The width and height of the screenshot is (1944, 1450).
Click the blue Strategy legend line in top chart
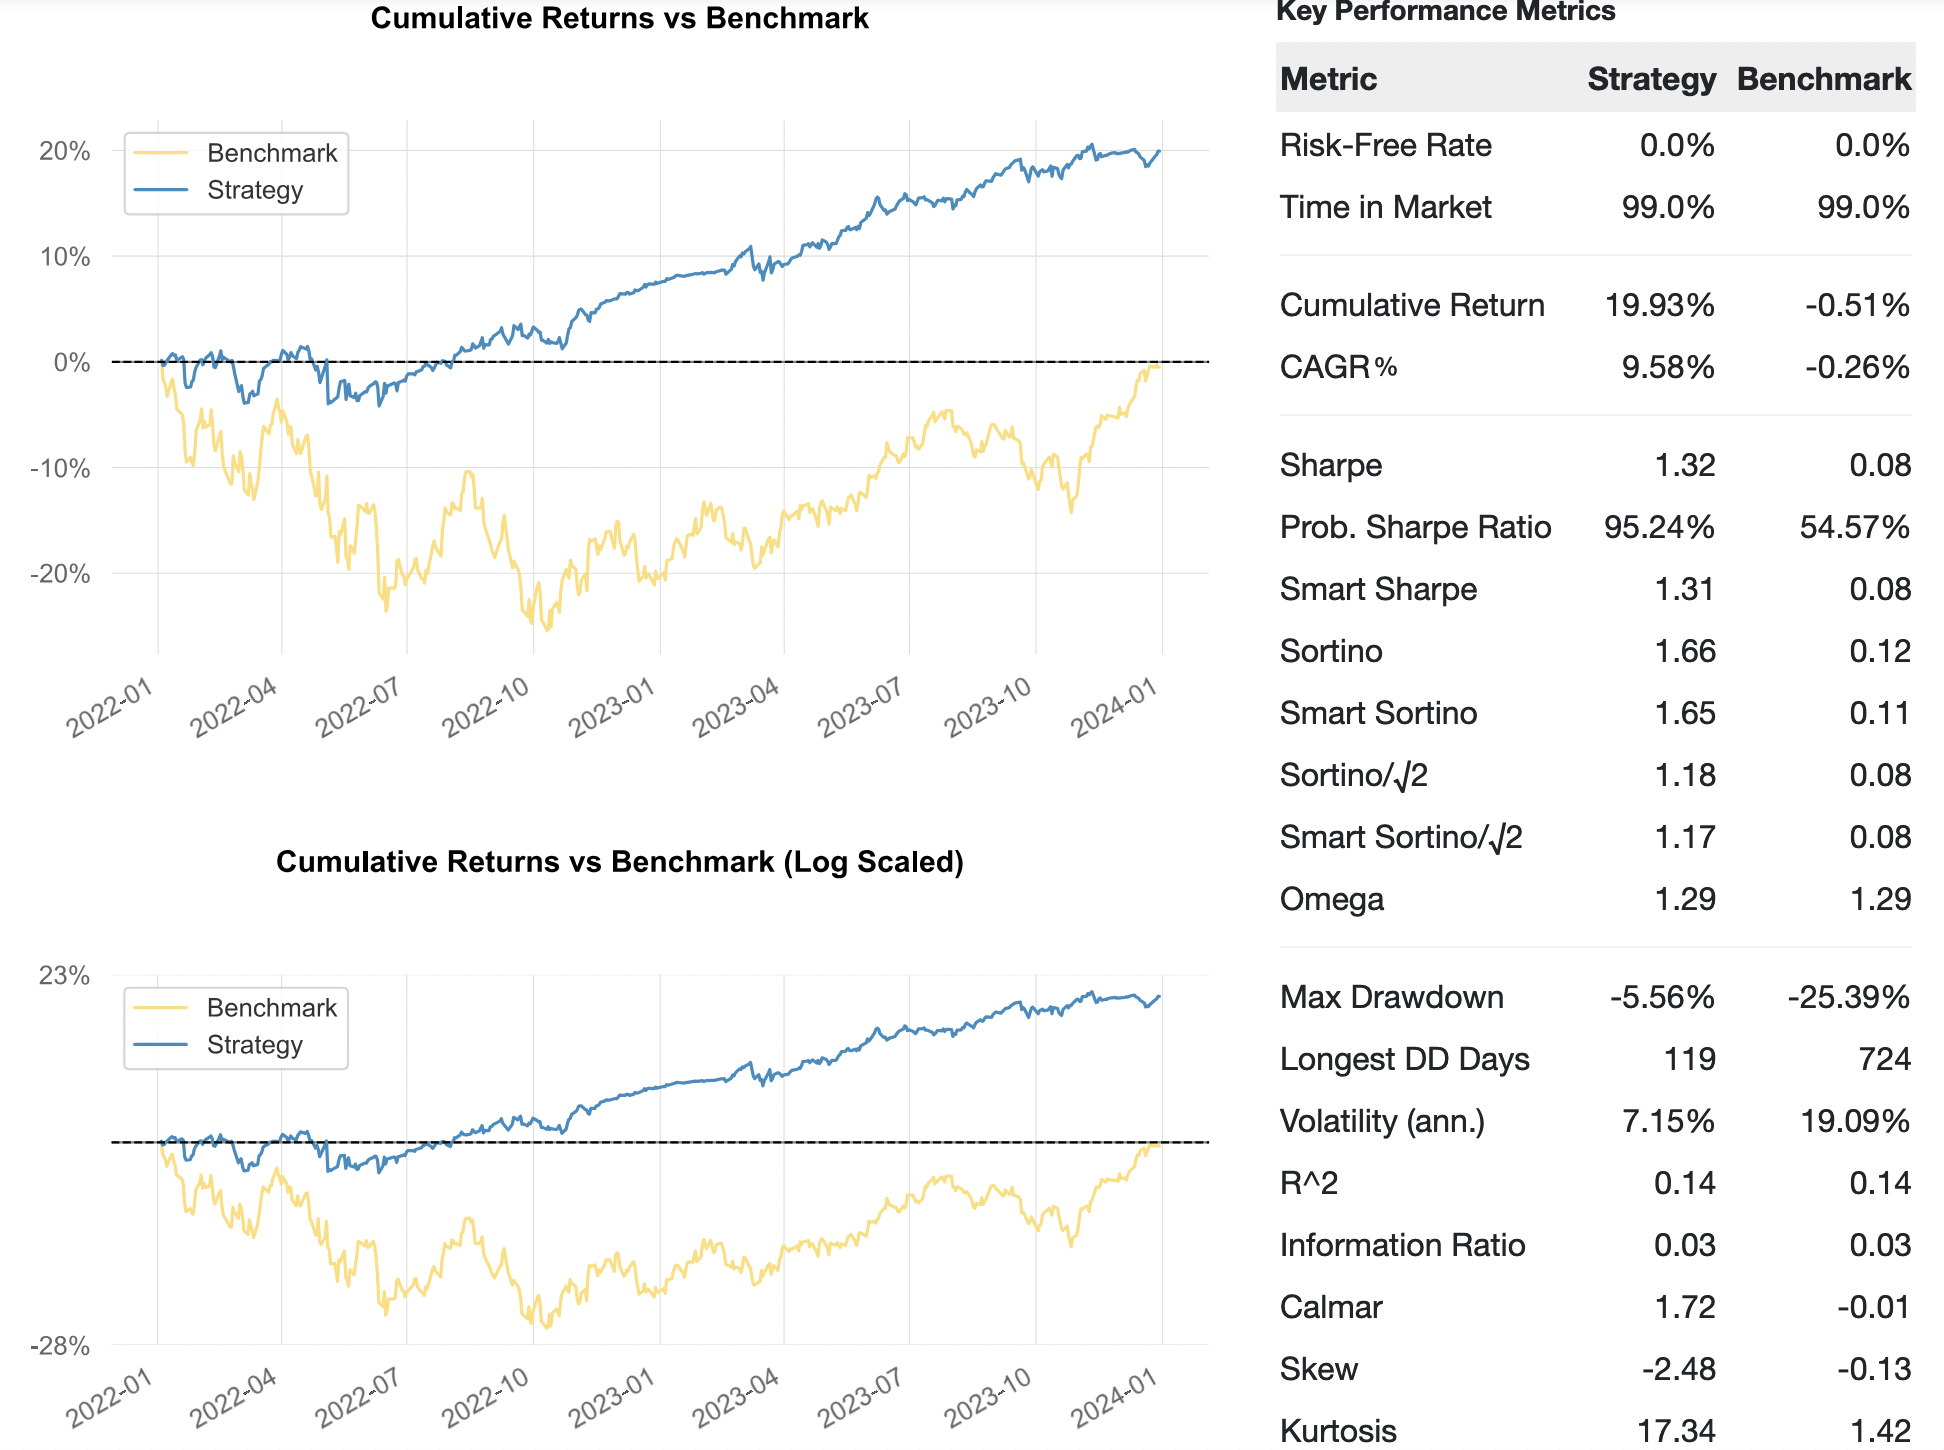point(160,190)
